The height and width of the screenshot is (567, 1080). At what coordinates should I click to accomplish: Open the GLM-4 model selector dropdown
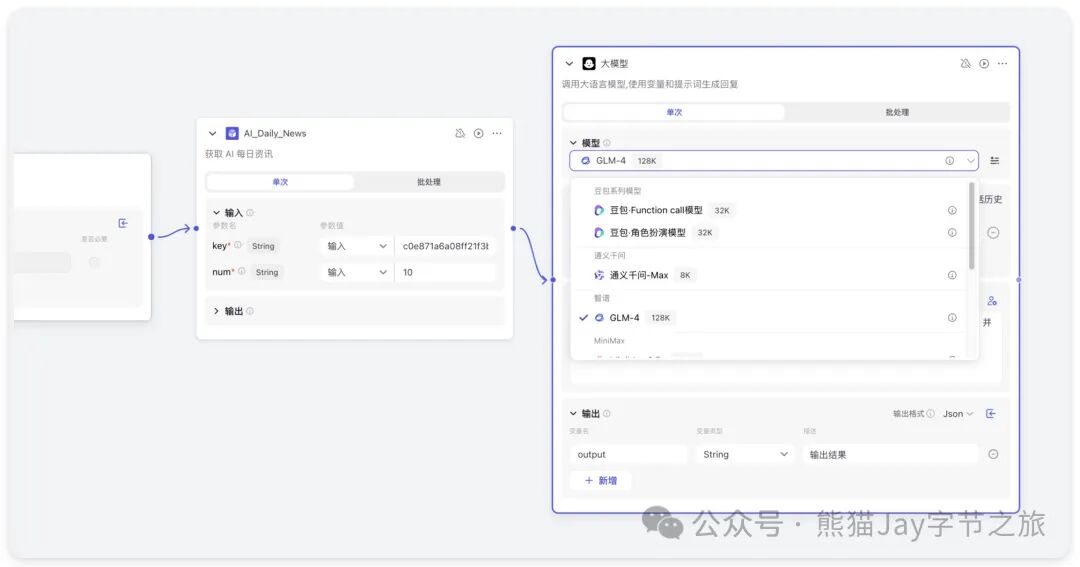coord(773,161)
